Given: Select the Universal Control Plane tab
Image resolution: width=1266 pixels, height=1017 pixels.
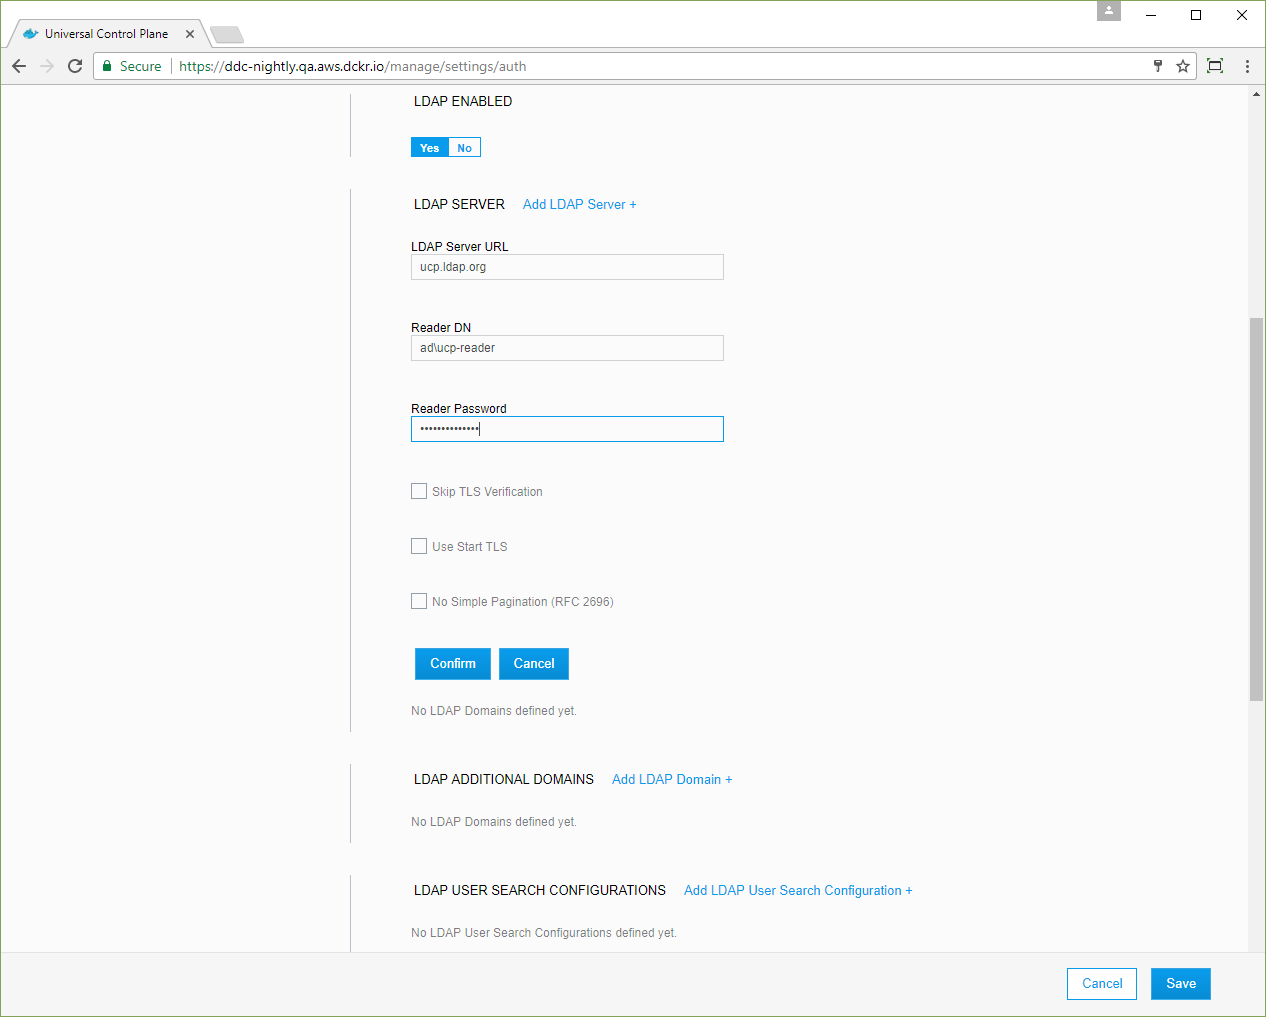Looking at the screenshot, I should click(x=106, y=34).
